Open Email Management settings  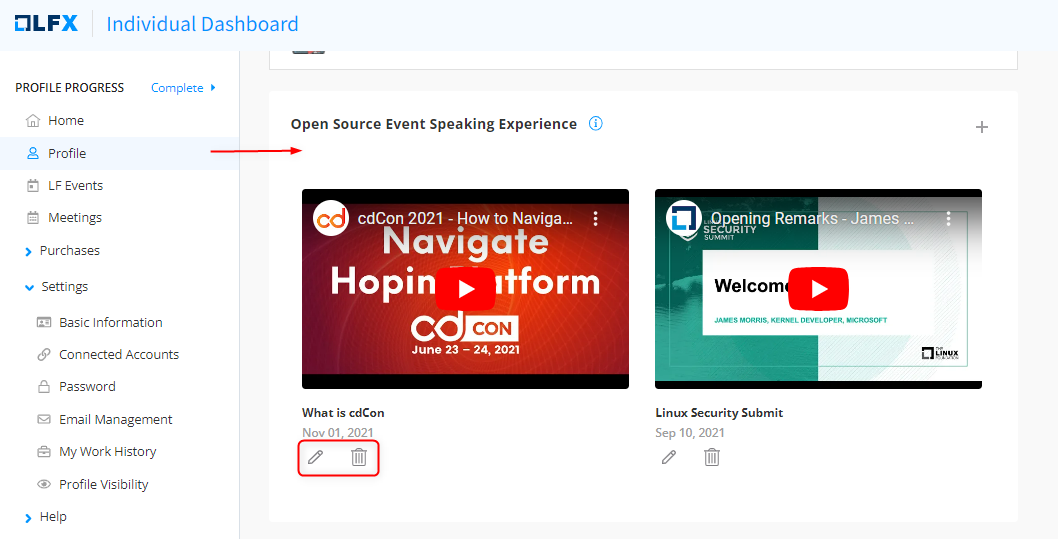tap(115, 420)
